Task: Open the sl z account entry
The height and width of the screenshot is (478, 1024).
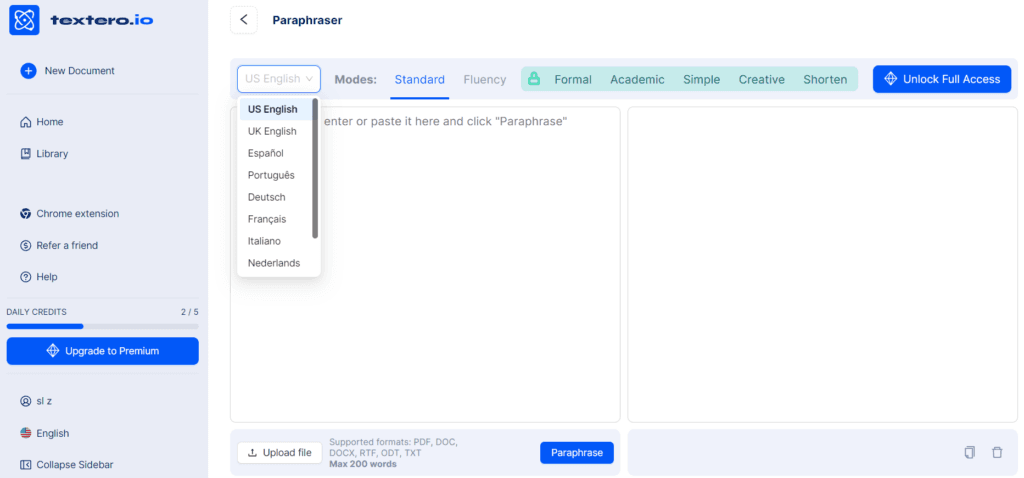Action: [37, 401]
